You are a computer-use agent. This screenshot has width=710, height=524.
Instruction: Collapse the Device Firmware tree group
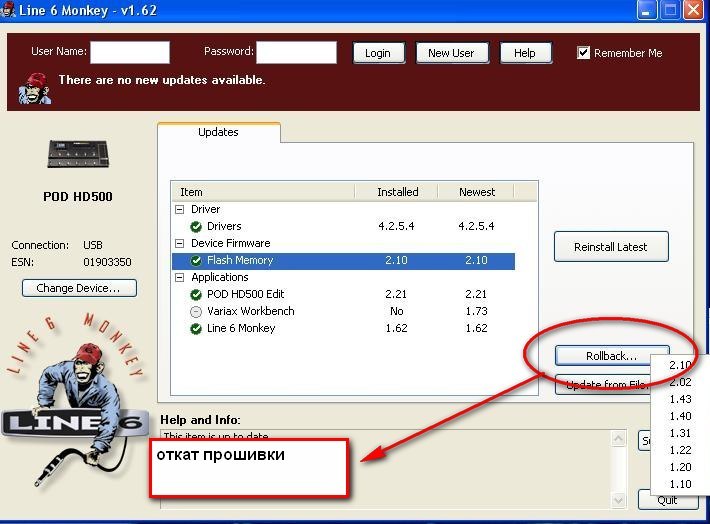(180, 244)
